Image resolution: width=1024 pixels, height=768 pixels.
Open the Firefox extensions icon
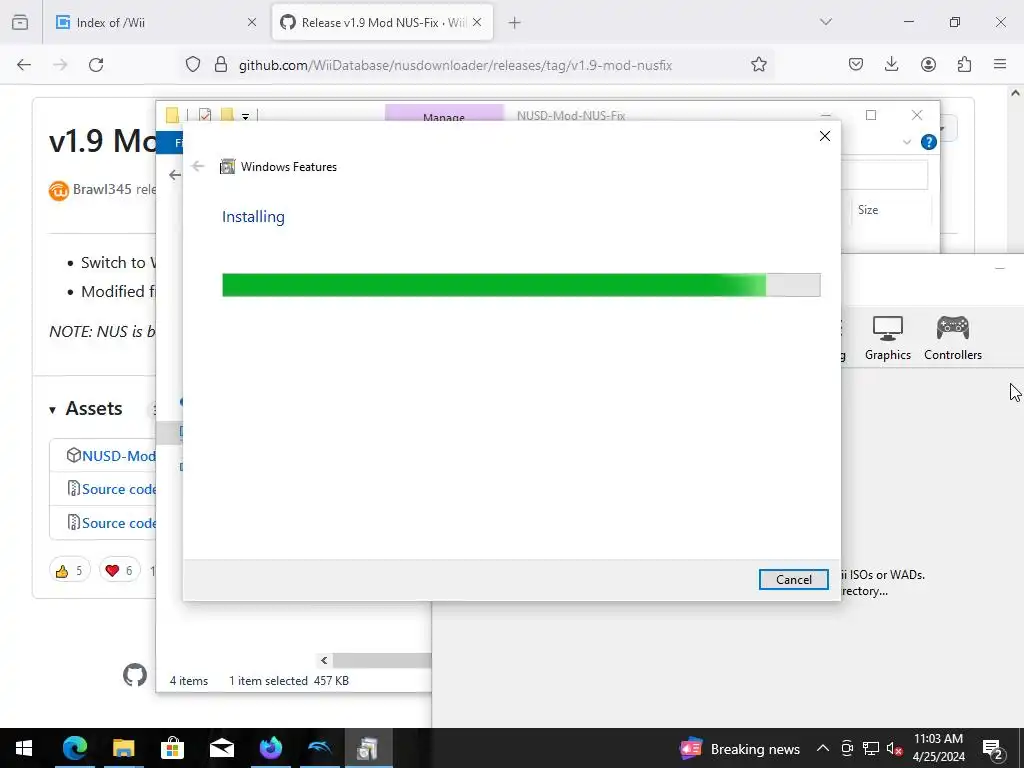coord(964,65)
